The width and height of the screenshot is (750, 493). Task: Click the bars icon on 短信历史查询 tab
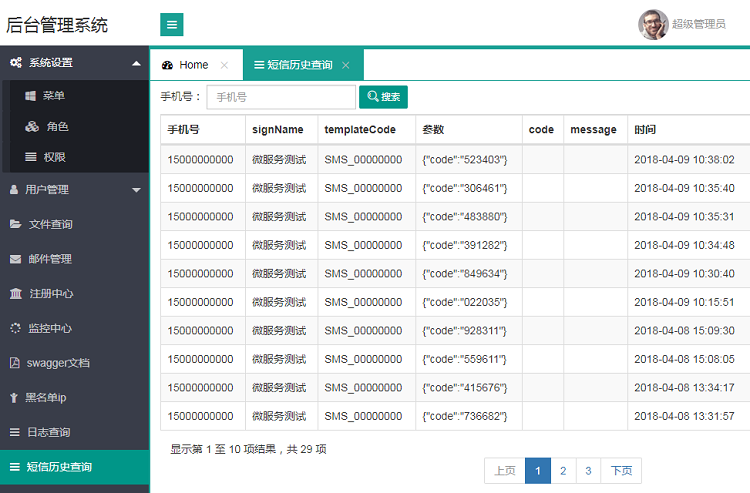[x=259, y=65]
